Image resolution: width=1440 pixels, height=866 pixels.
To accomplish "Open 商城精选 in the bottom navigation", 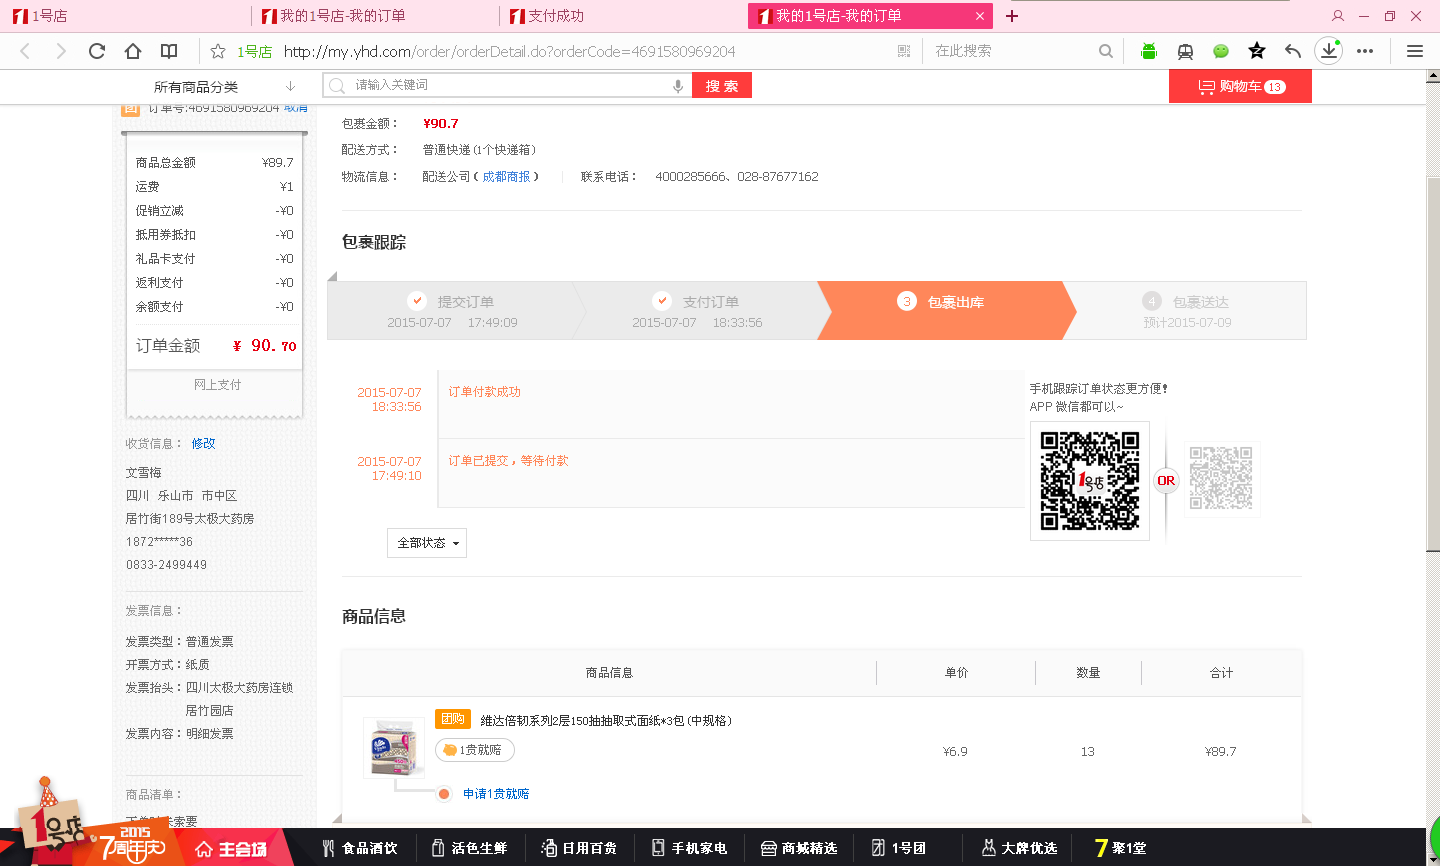I will coord(799,848).
